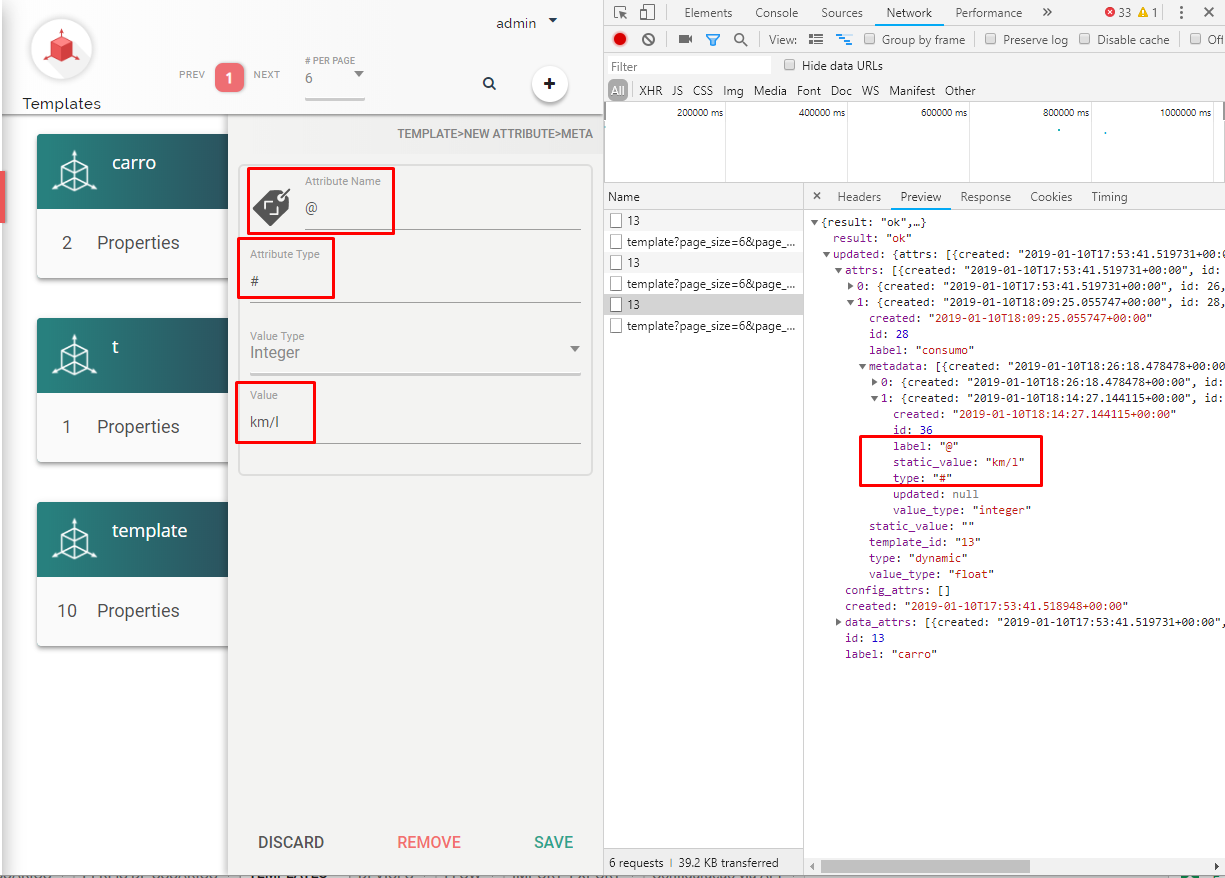Screen dimensions: 1225x878
Task: Click the horizontal scrollbar in the Preview pane
Action: (x=925, y=866)
